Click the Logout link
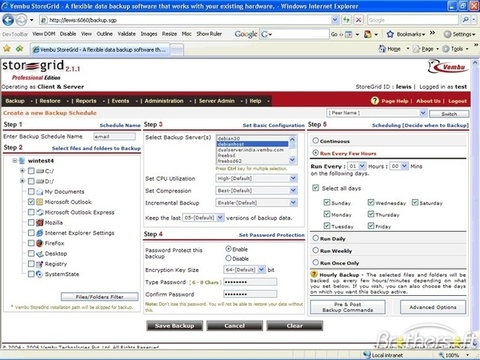The width and height of the screenshot is (480, 360). click(457, 101)
